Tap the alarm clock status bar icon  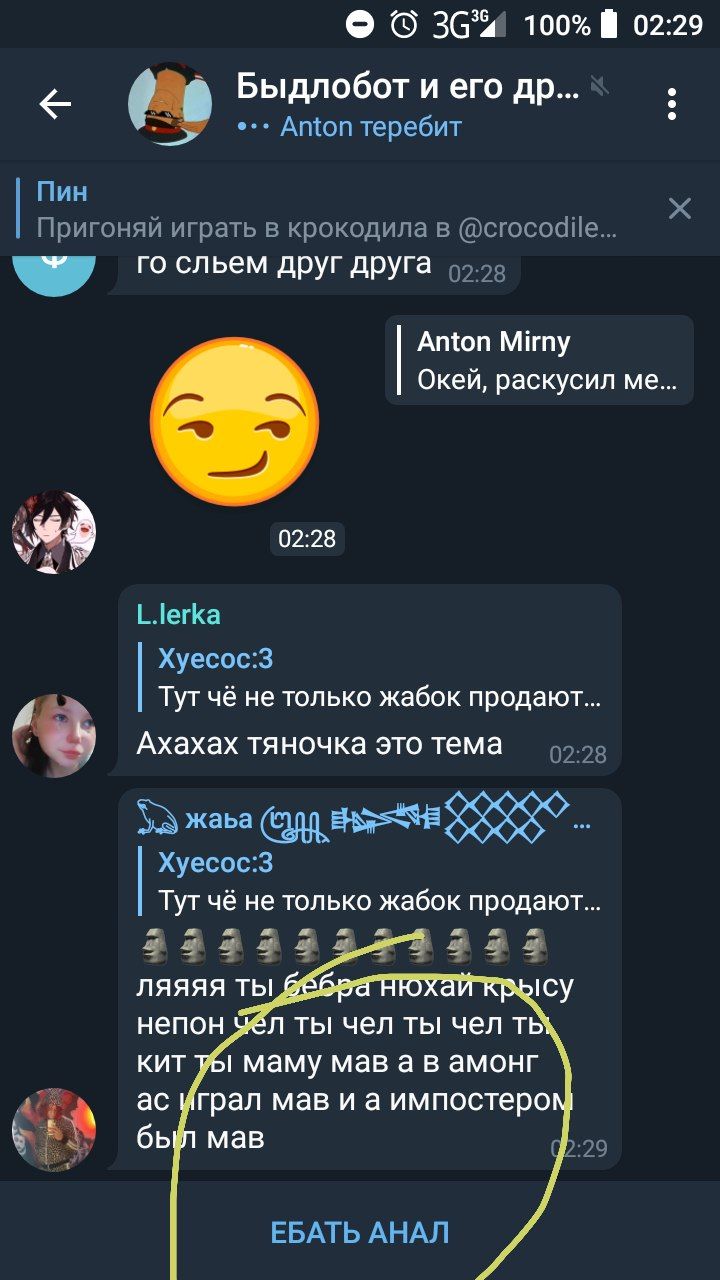pos(404,24)
